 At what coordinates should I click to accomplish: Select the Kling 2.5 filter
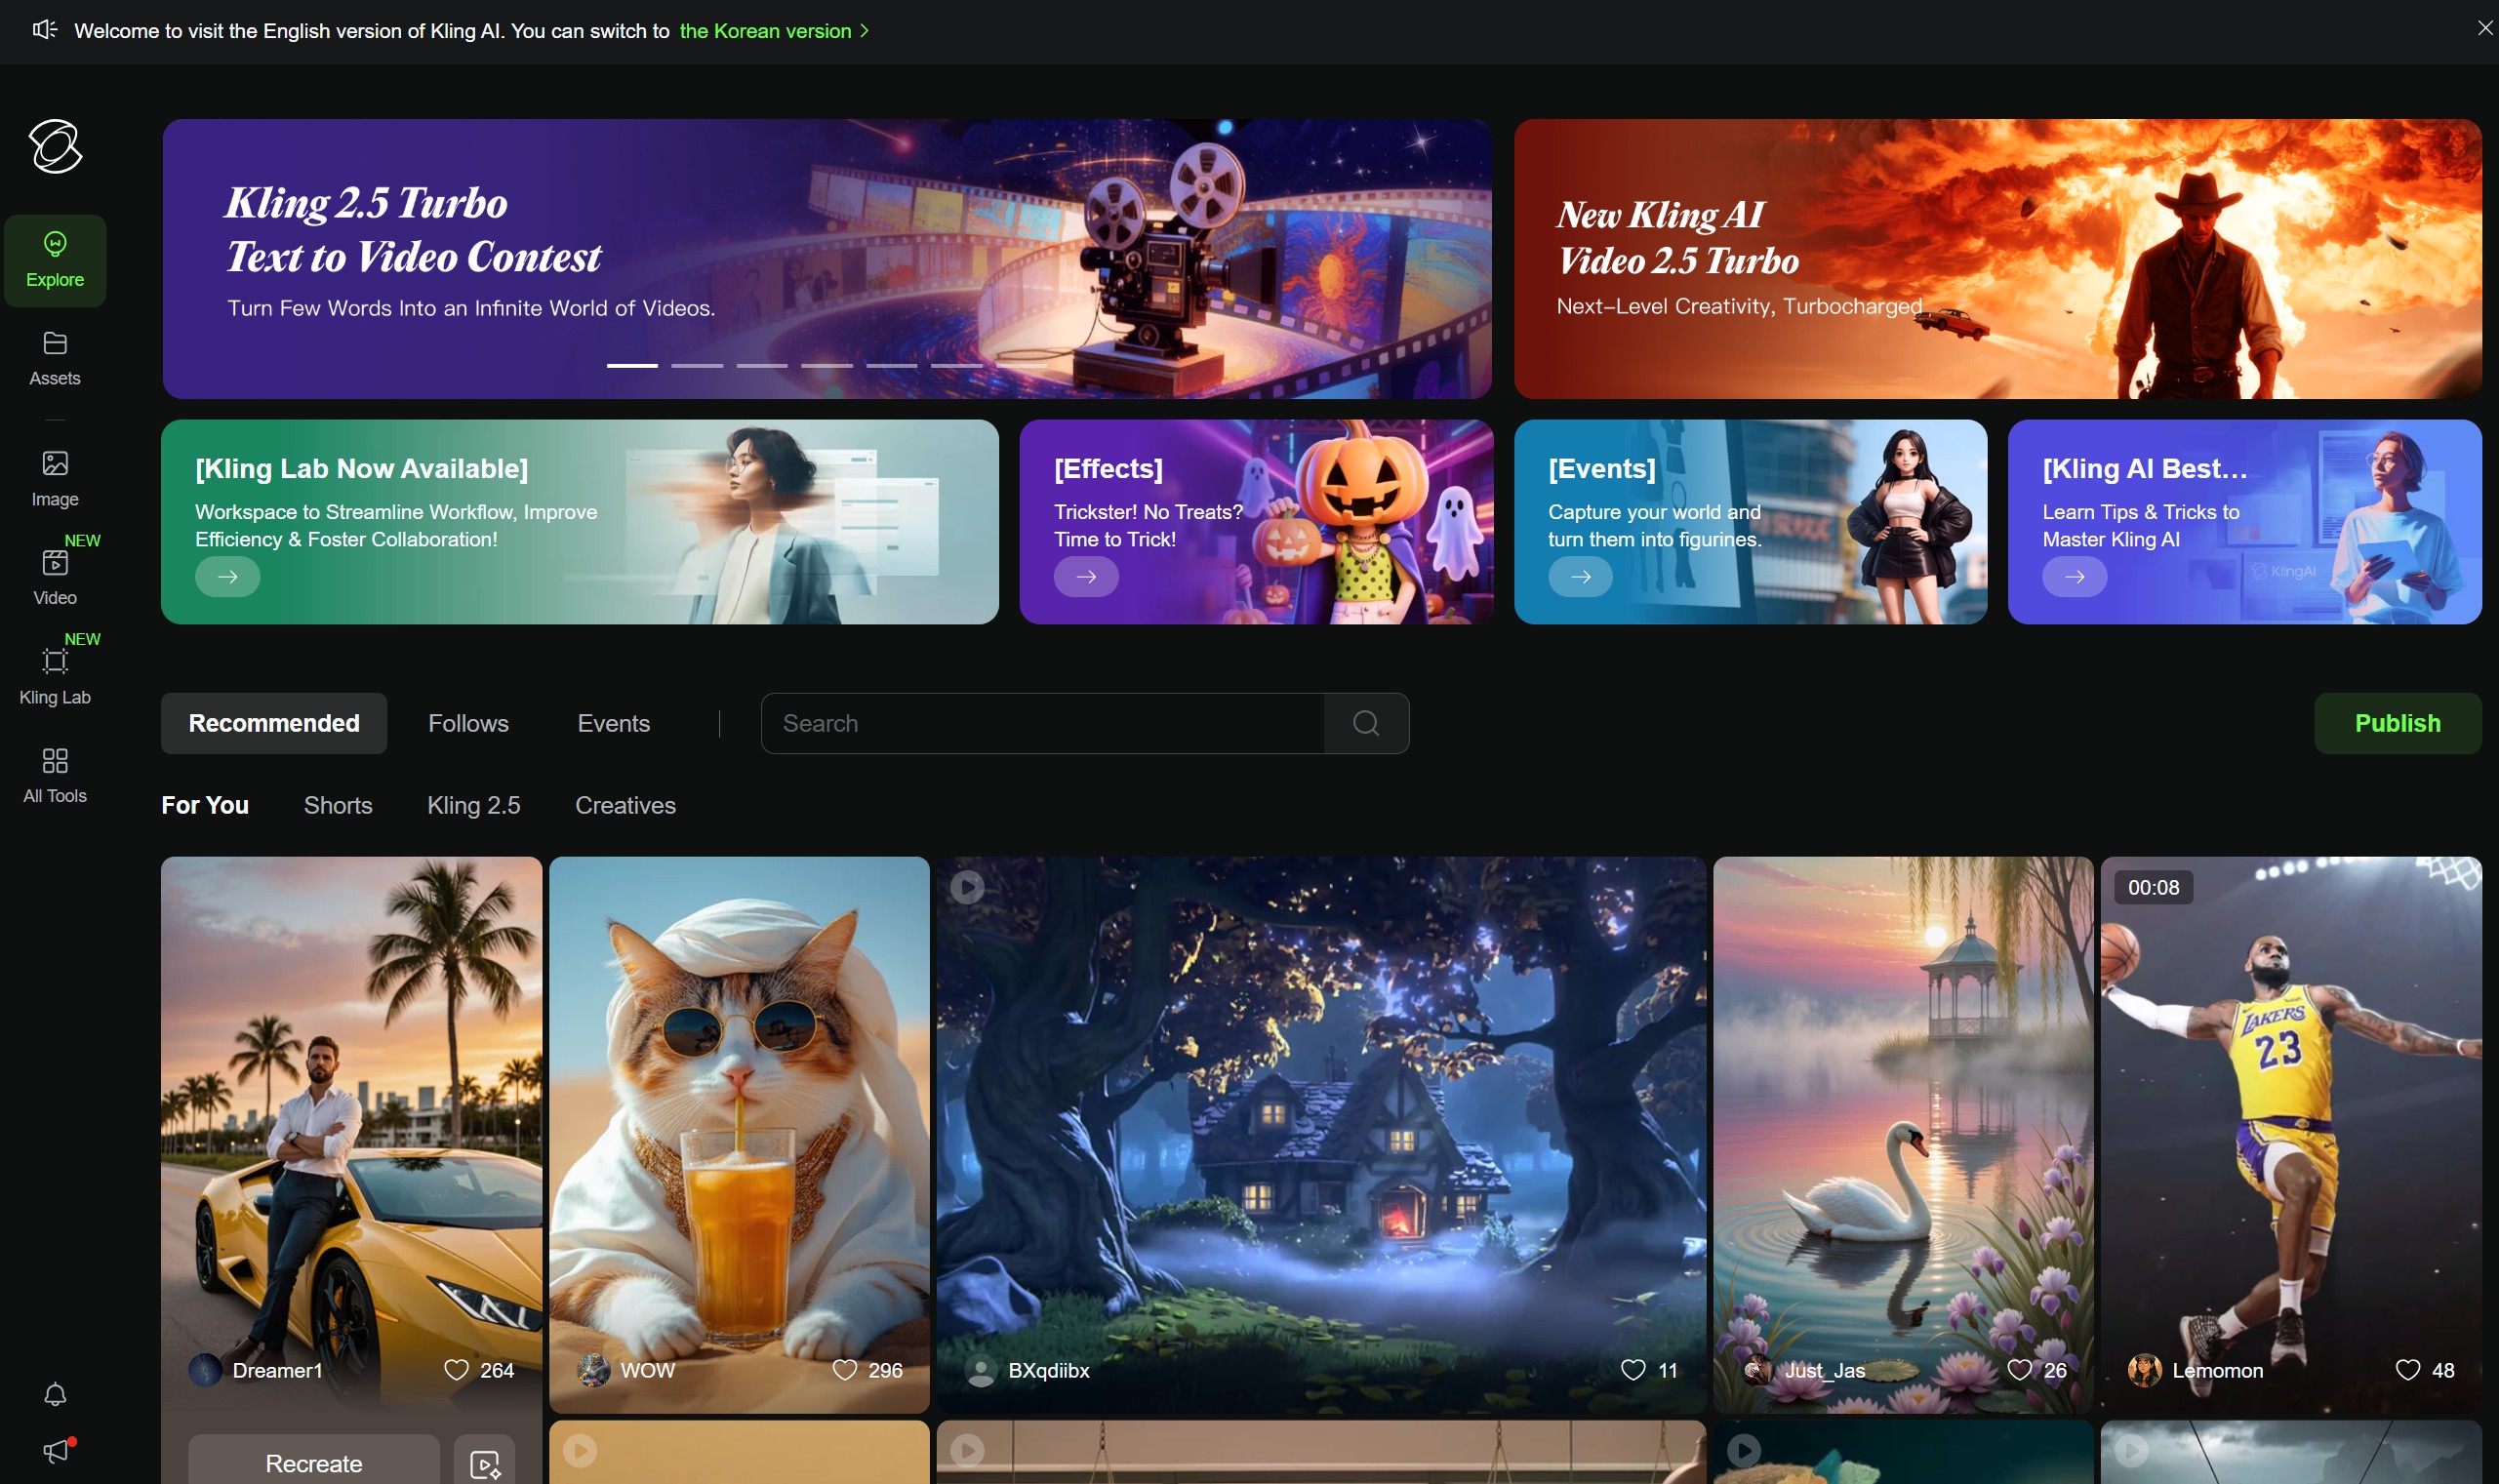(474, 805)
